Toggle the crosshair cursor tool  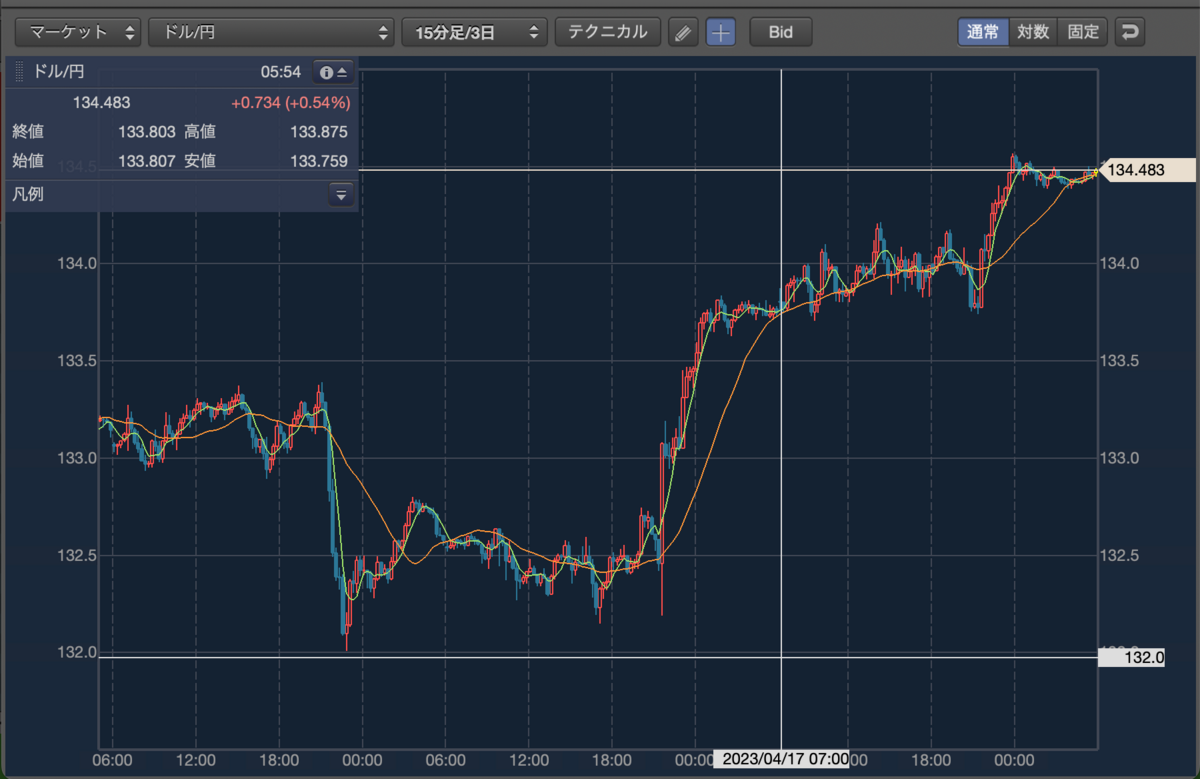720,32
